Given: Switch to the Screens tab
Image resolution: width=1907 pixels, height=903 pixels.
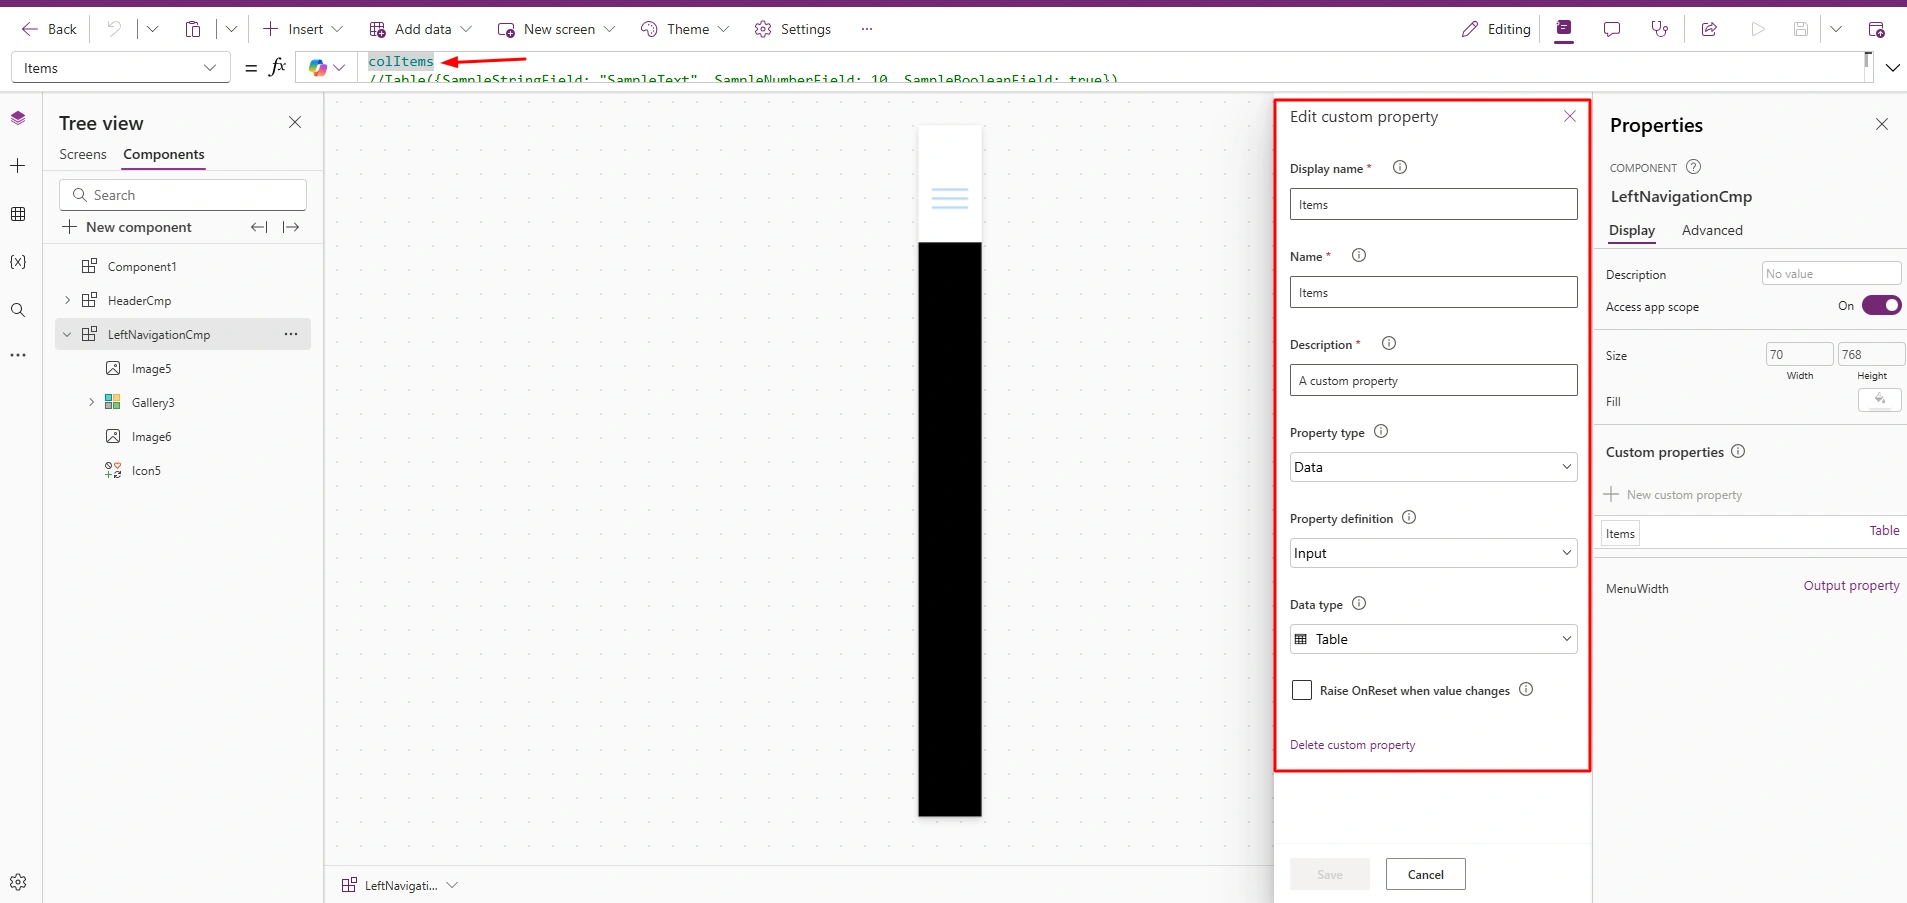Looking at the screenshot, I should pos(83,154).
